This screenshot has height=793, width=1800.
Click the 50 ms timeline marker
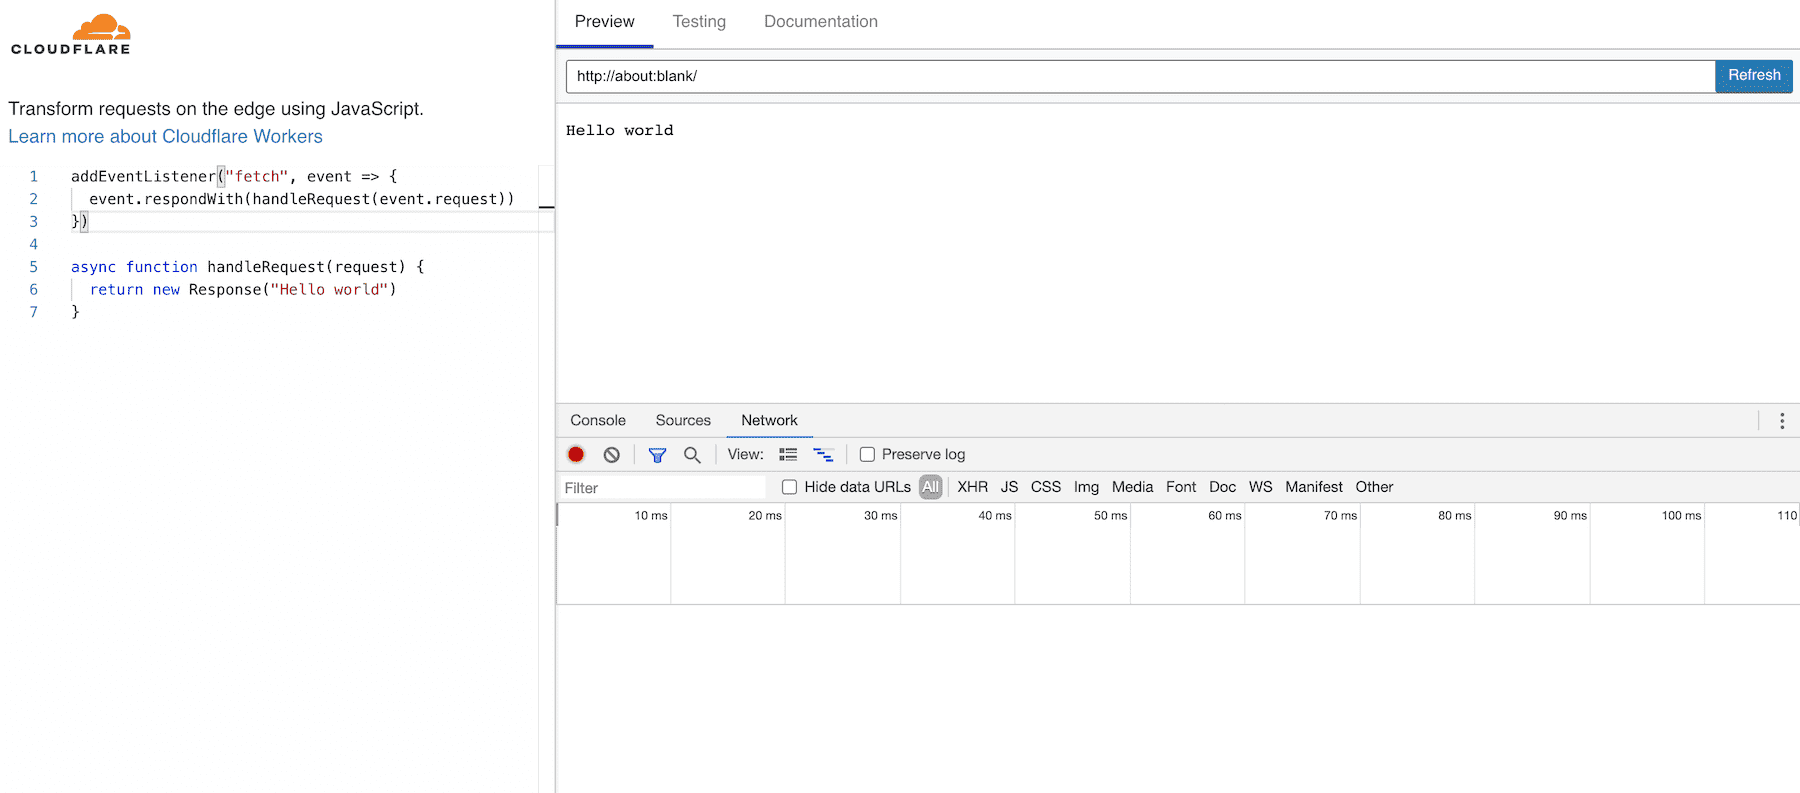tap(1110, 516)
